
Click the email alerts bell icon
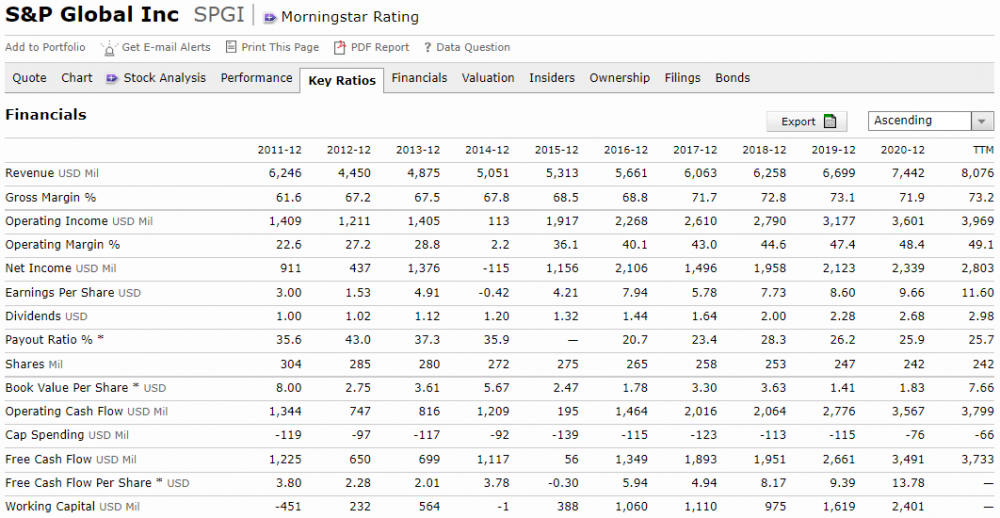click(x=109, y=48)
